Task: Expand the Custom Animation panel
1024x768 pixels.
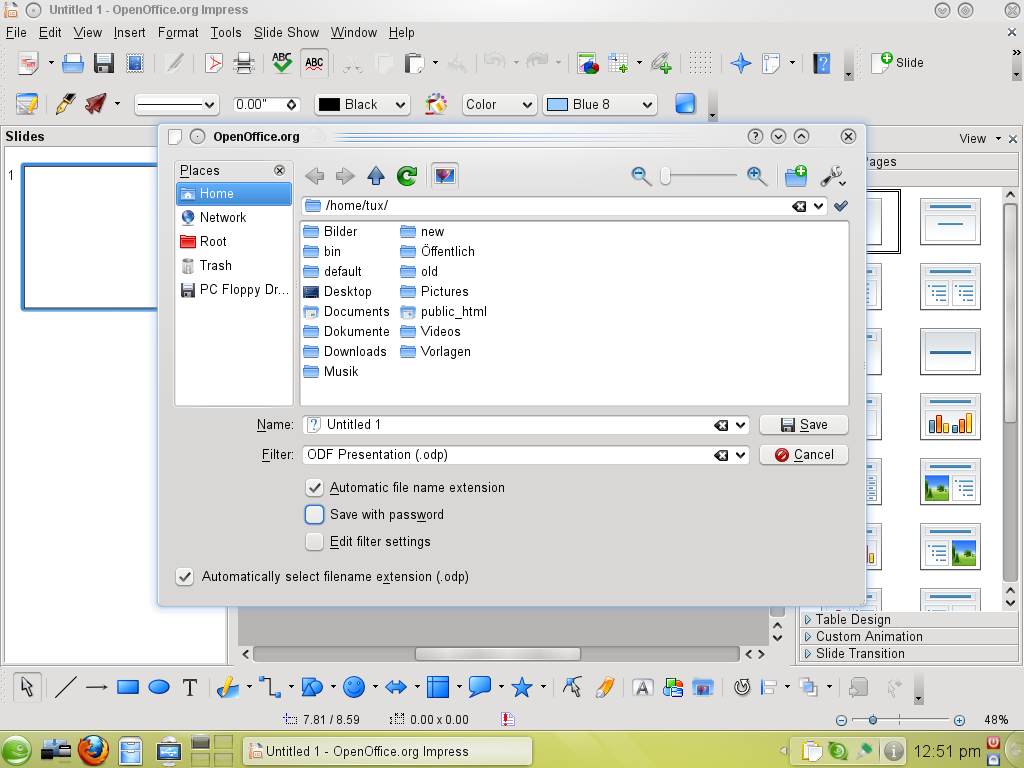Action: pyautogui.click(x=909, y=636)
